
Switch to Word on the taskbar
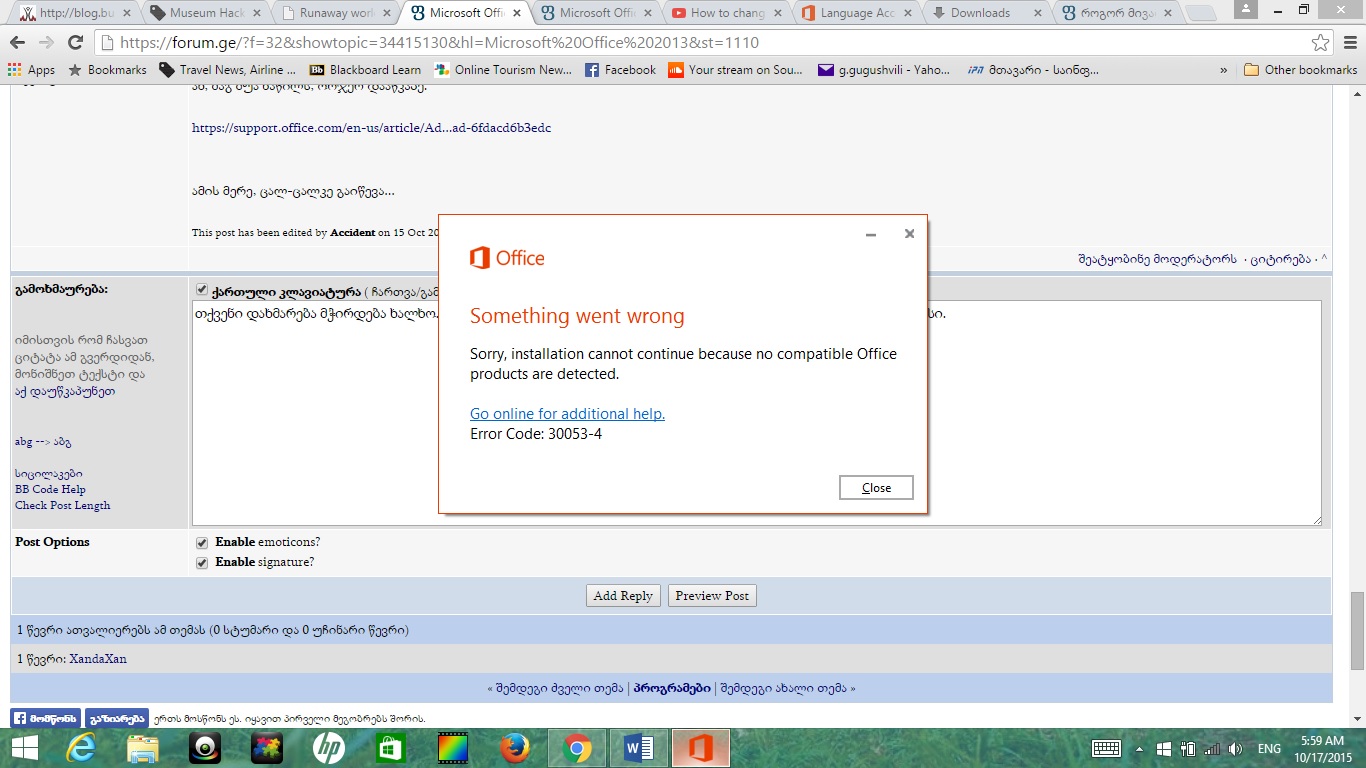coord(638,748)
